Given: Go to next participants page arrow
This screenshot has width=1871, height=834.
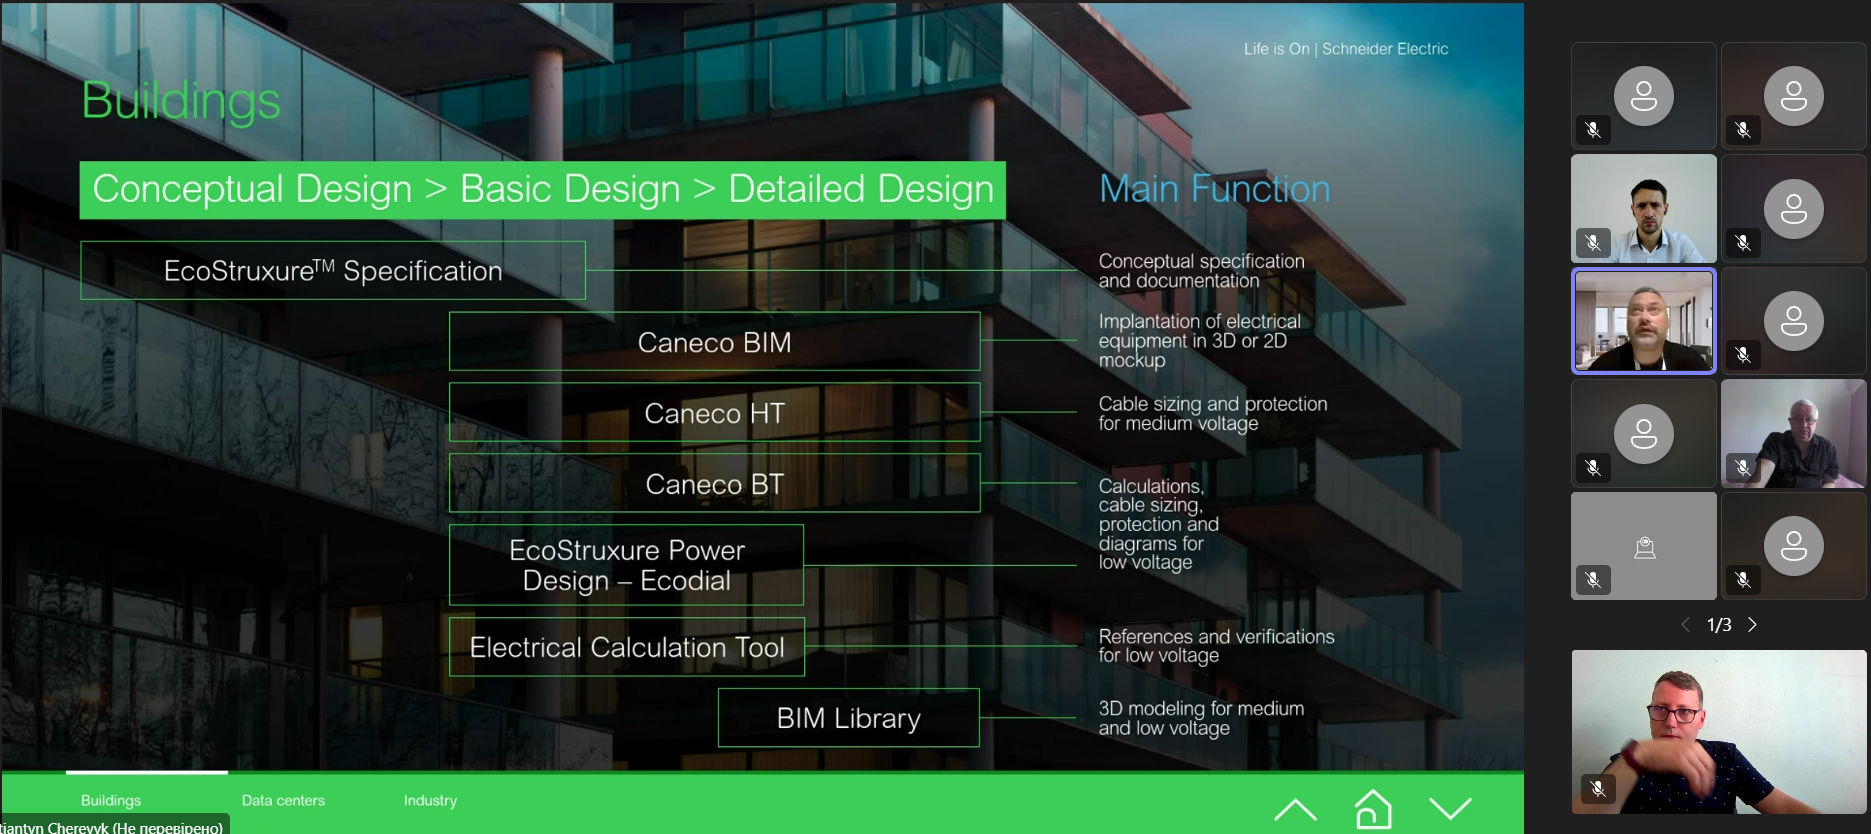Looking at the screenshot, I should click(x=1752, y=625).
